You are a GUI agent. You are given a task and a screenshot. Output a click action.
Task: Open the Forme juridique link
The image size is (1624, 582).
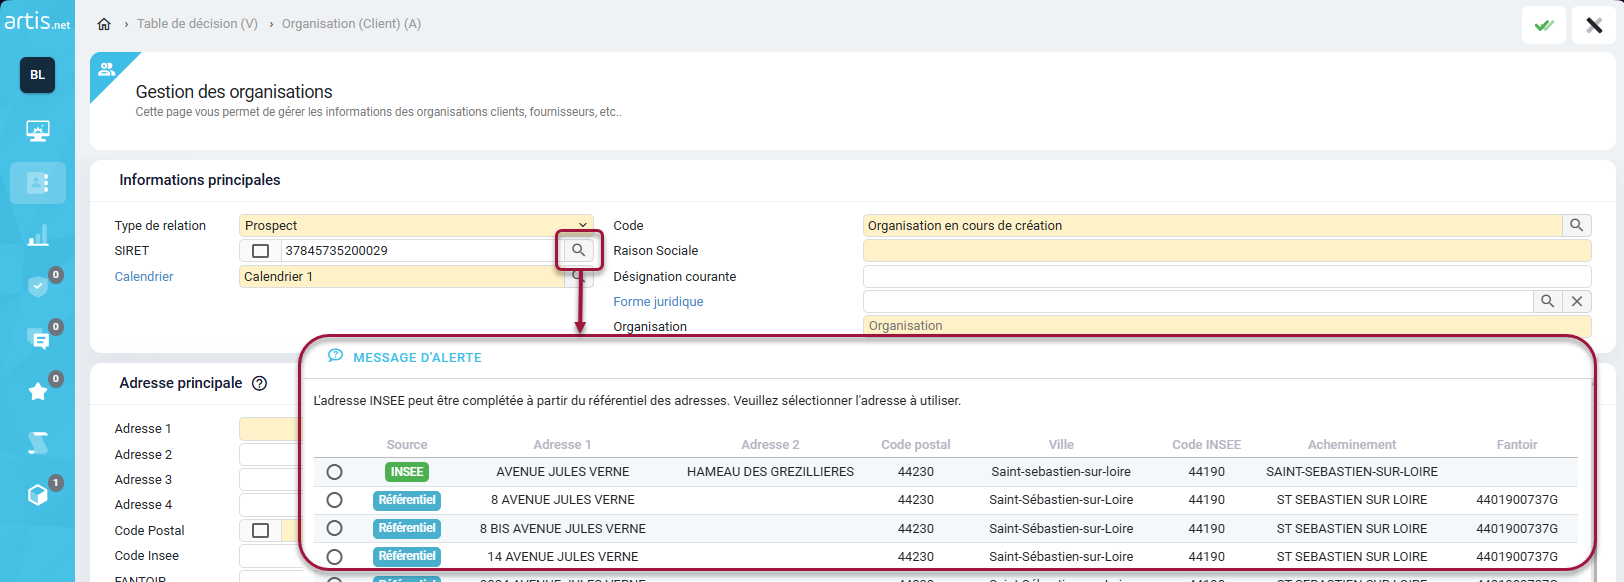point(658,302)
